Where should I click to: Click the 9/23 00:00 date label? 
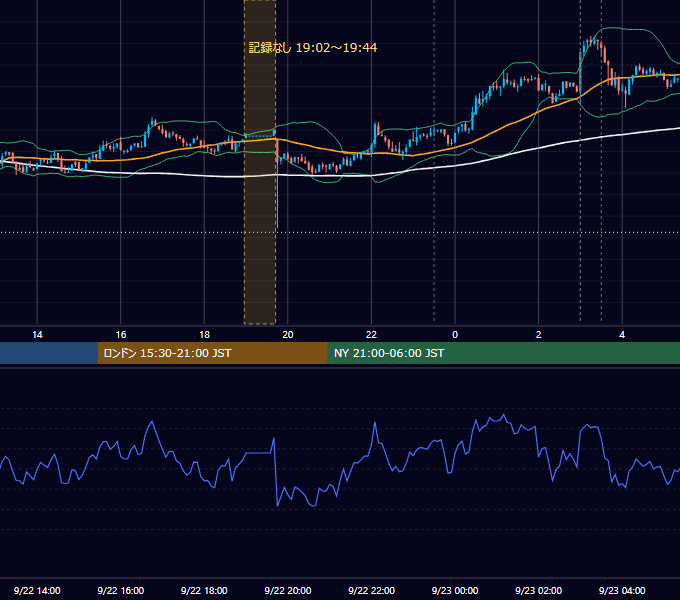(455, 590)
